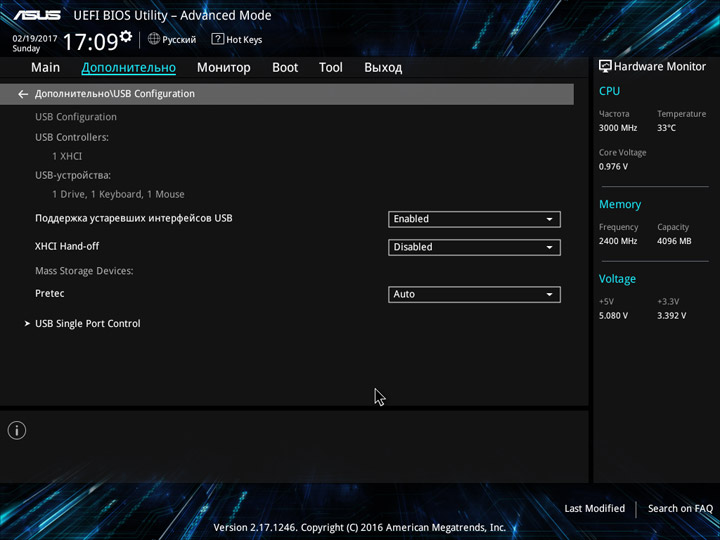
Task: Select the Pretec device label
Action: pos(50,293)
